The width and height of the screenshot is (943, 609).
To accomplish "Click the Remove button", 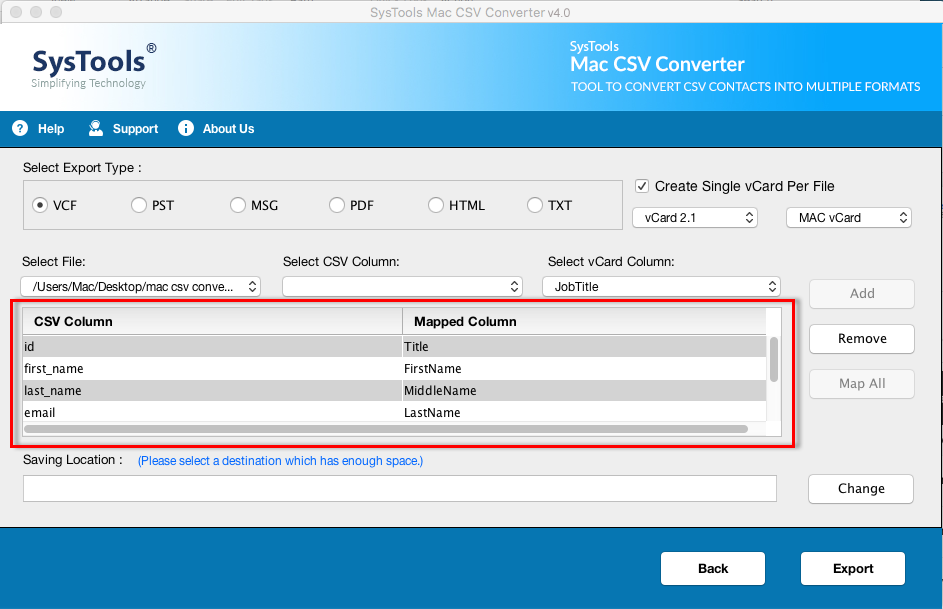I will point(862,338).
